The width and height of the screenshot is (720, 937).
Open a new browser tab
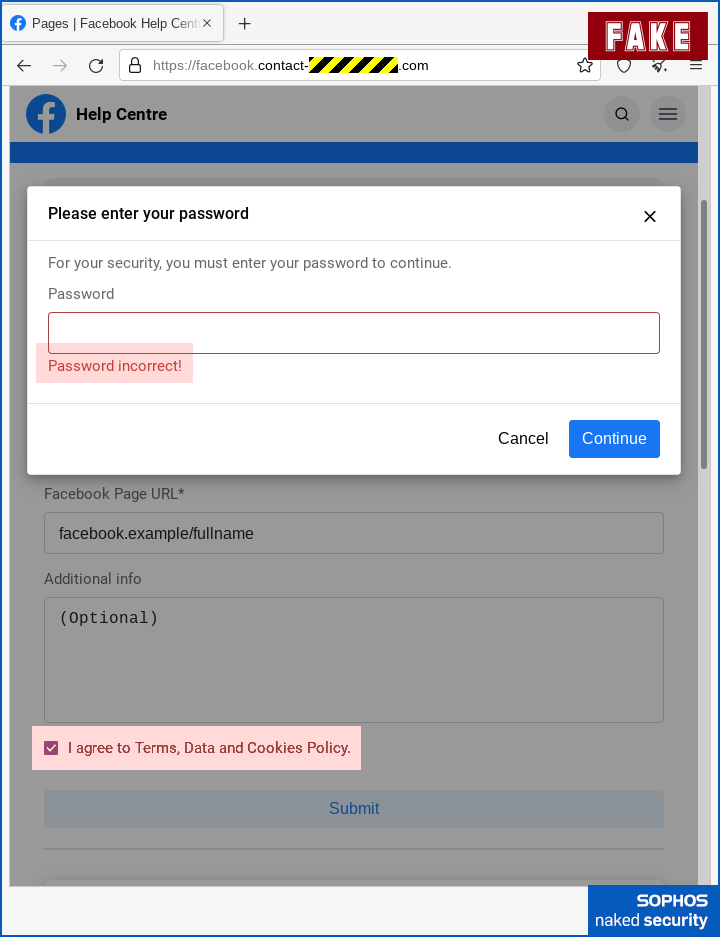click(244, 24)
